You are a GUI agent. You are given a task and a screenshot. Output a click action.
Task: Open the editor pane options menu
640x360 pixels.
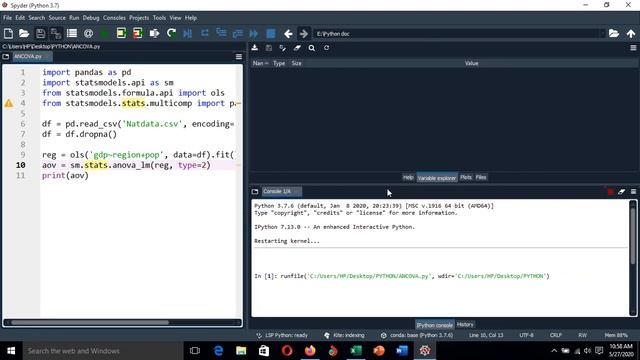coord(239,57)
